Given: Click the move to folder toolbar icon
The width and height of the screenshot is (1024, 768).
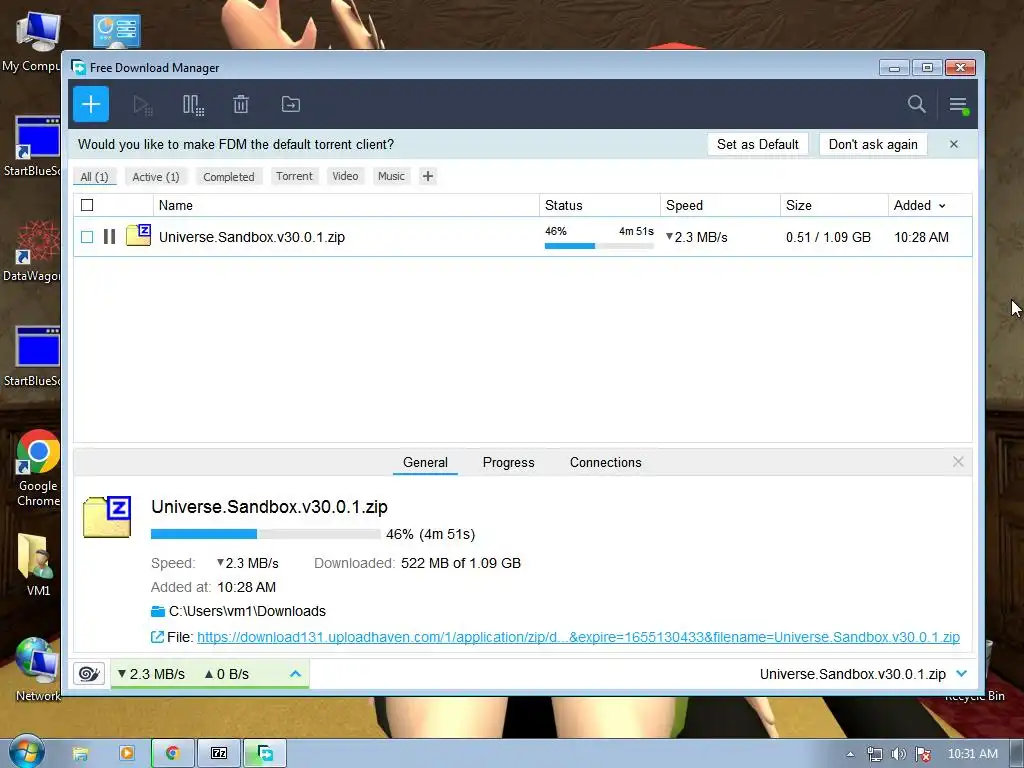Looking at the screenshot, I should (x=291, y=104).
